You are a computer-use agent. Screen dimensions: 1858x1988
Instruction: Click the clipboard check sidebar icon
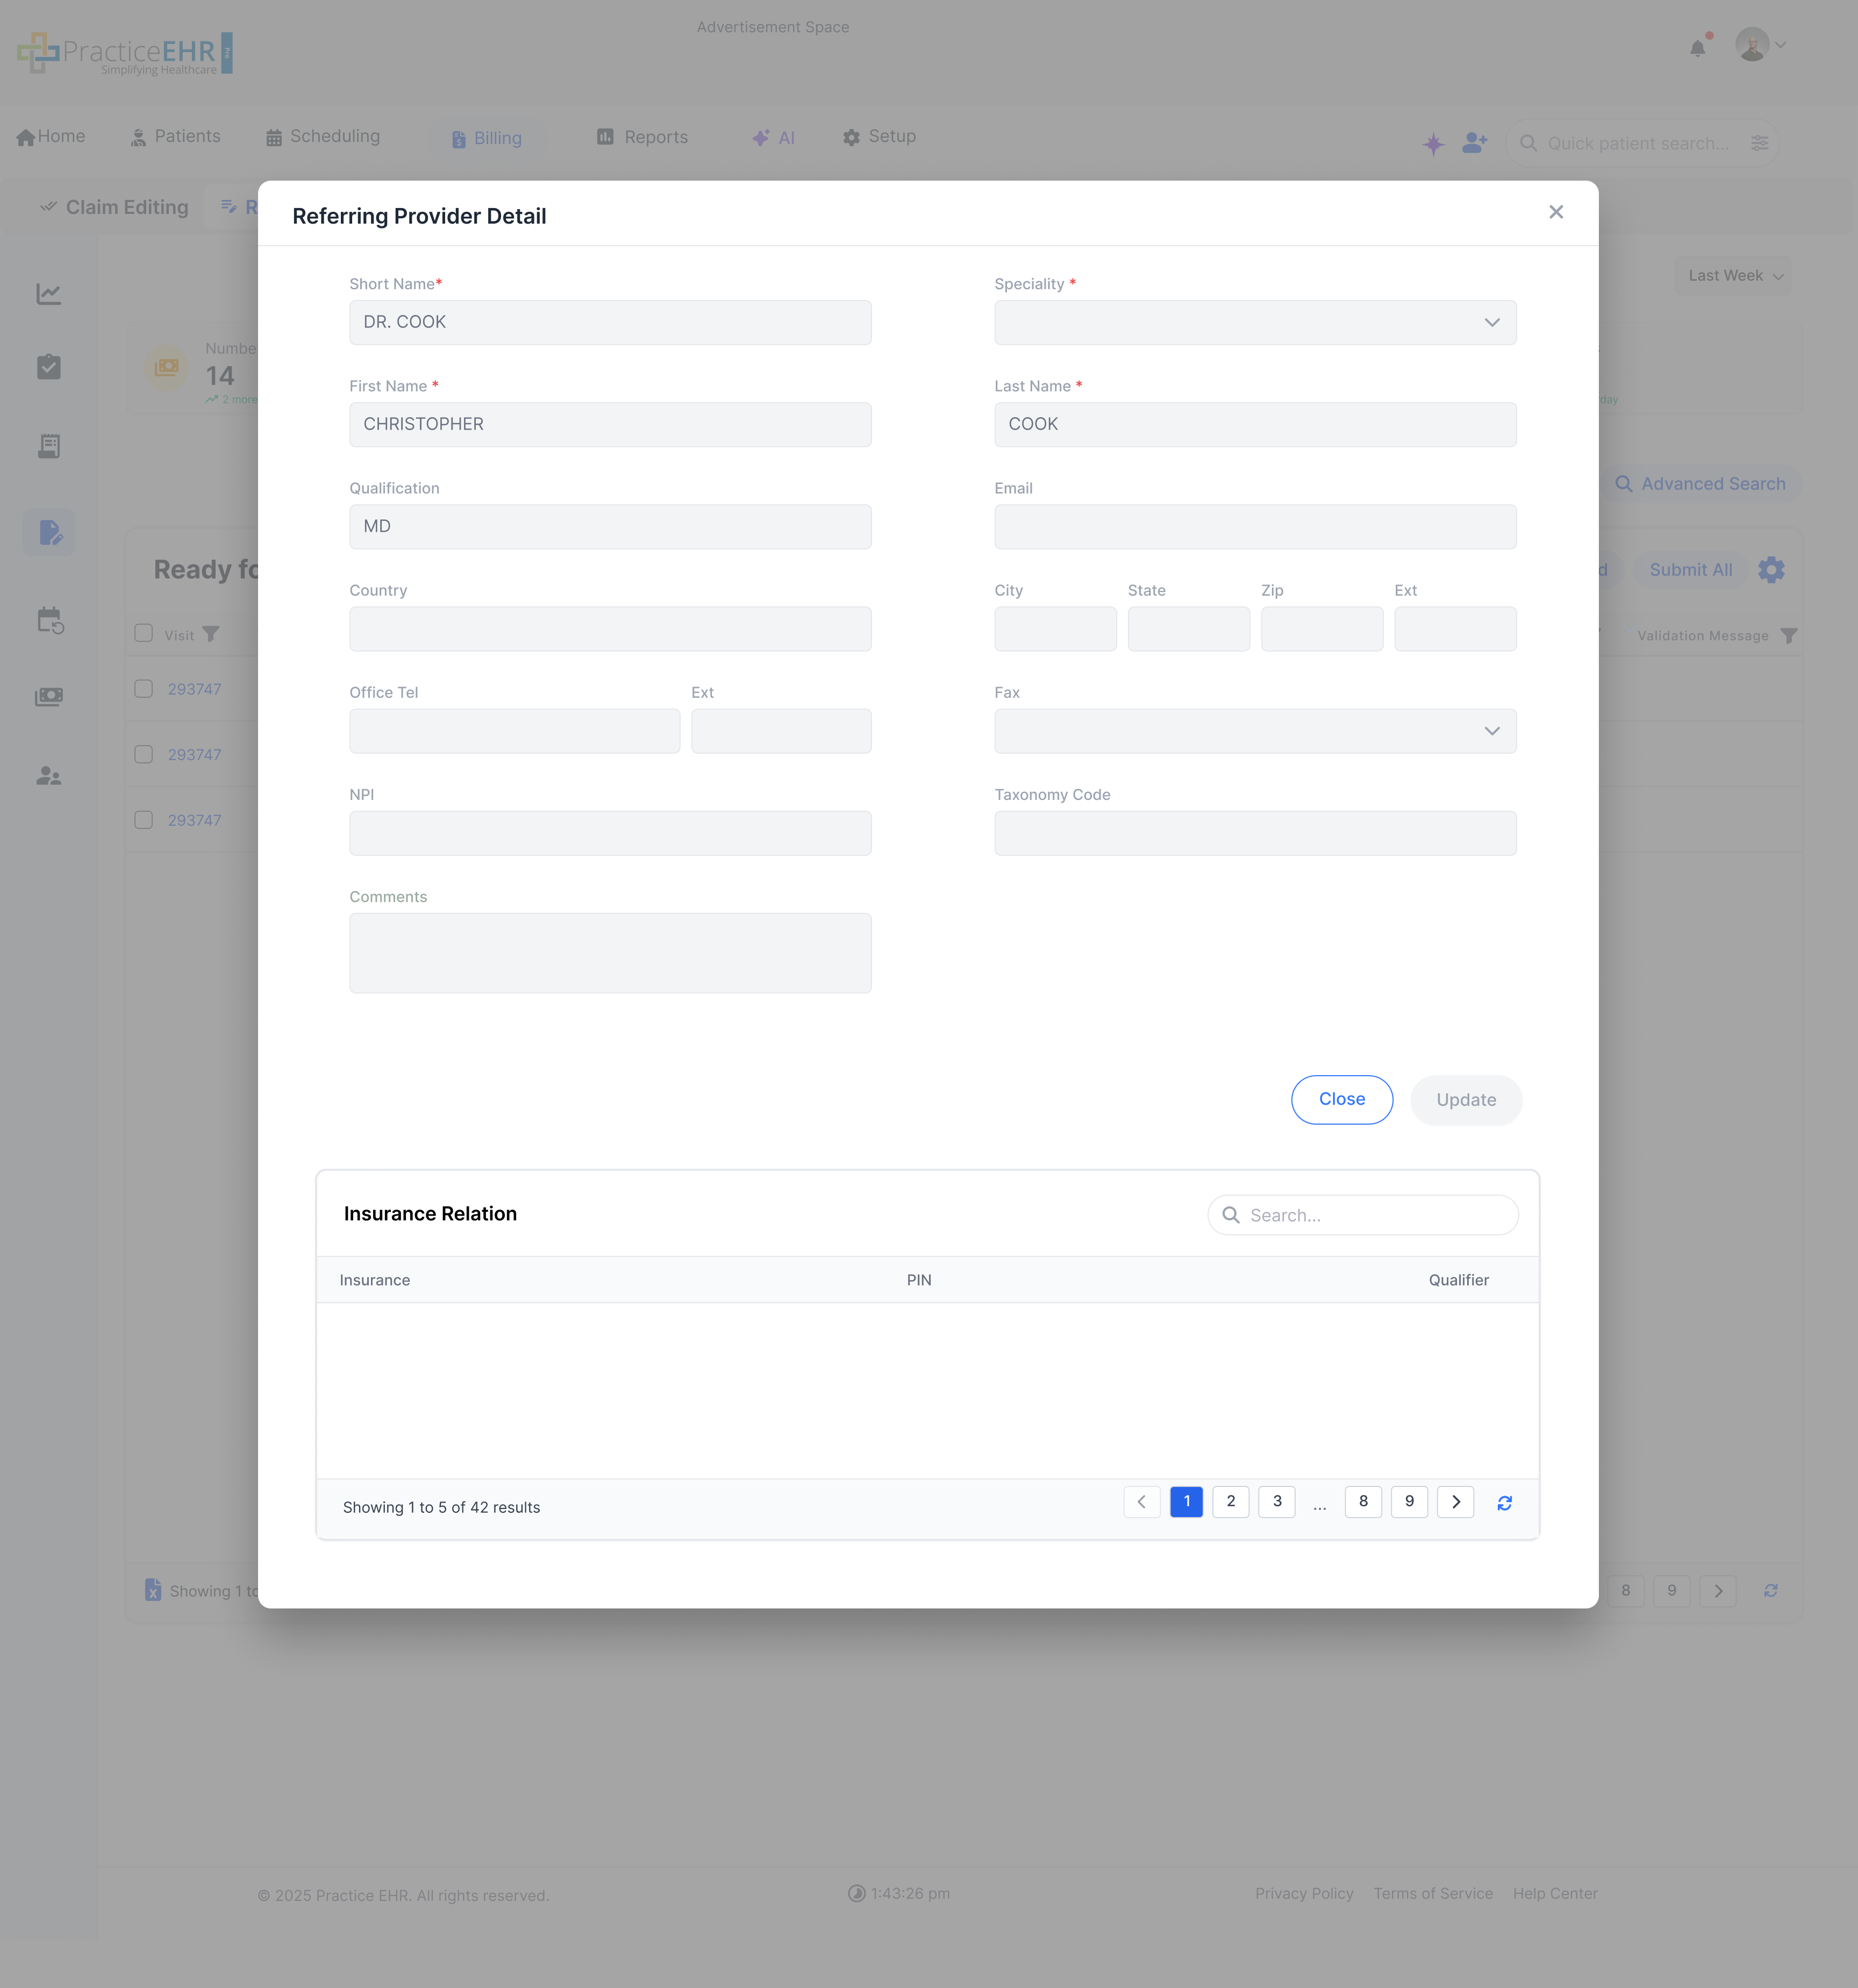coord(49,367)
